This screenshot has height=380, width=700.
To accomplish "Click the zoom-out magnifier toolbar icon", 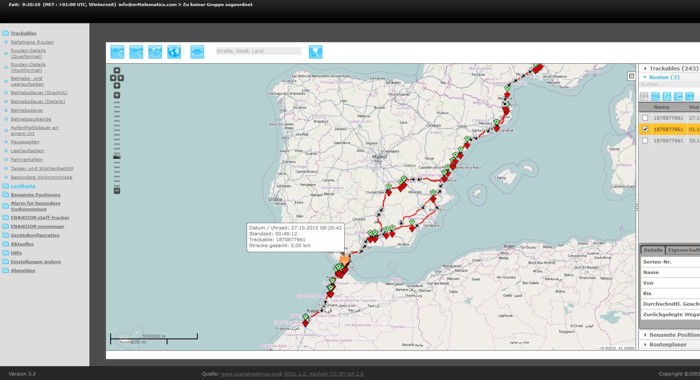I will 136,52.
